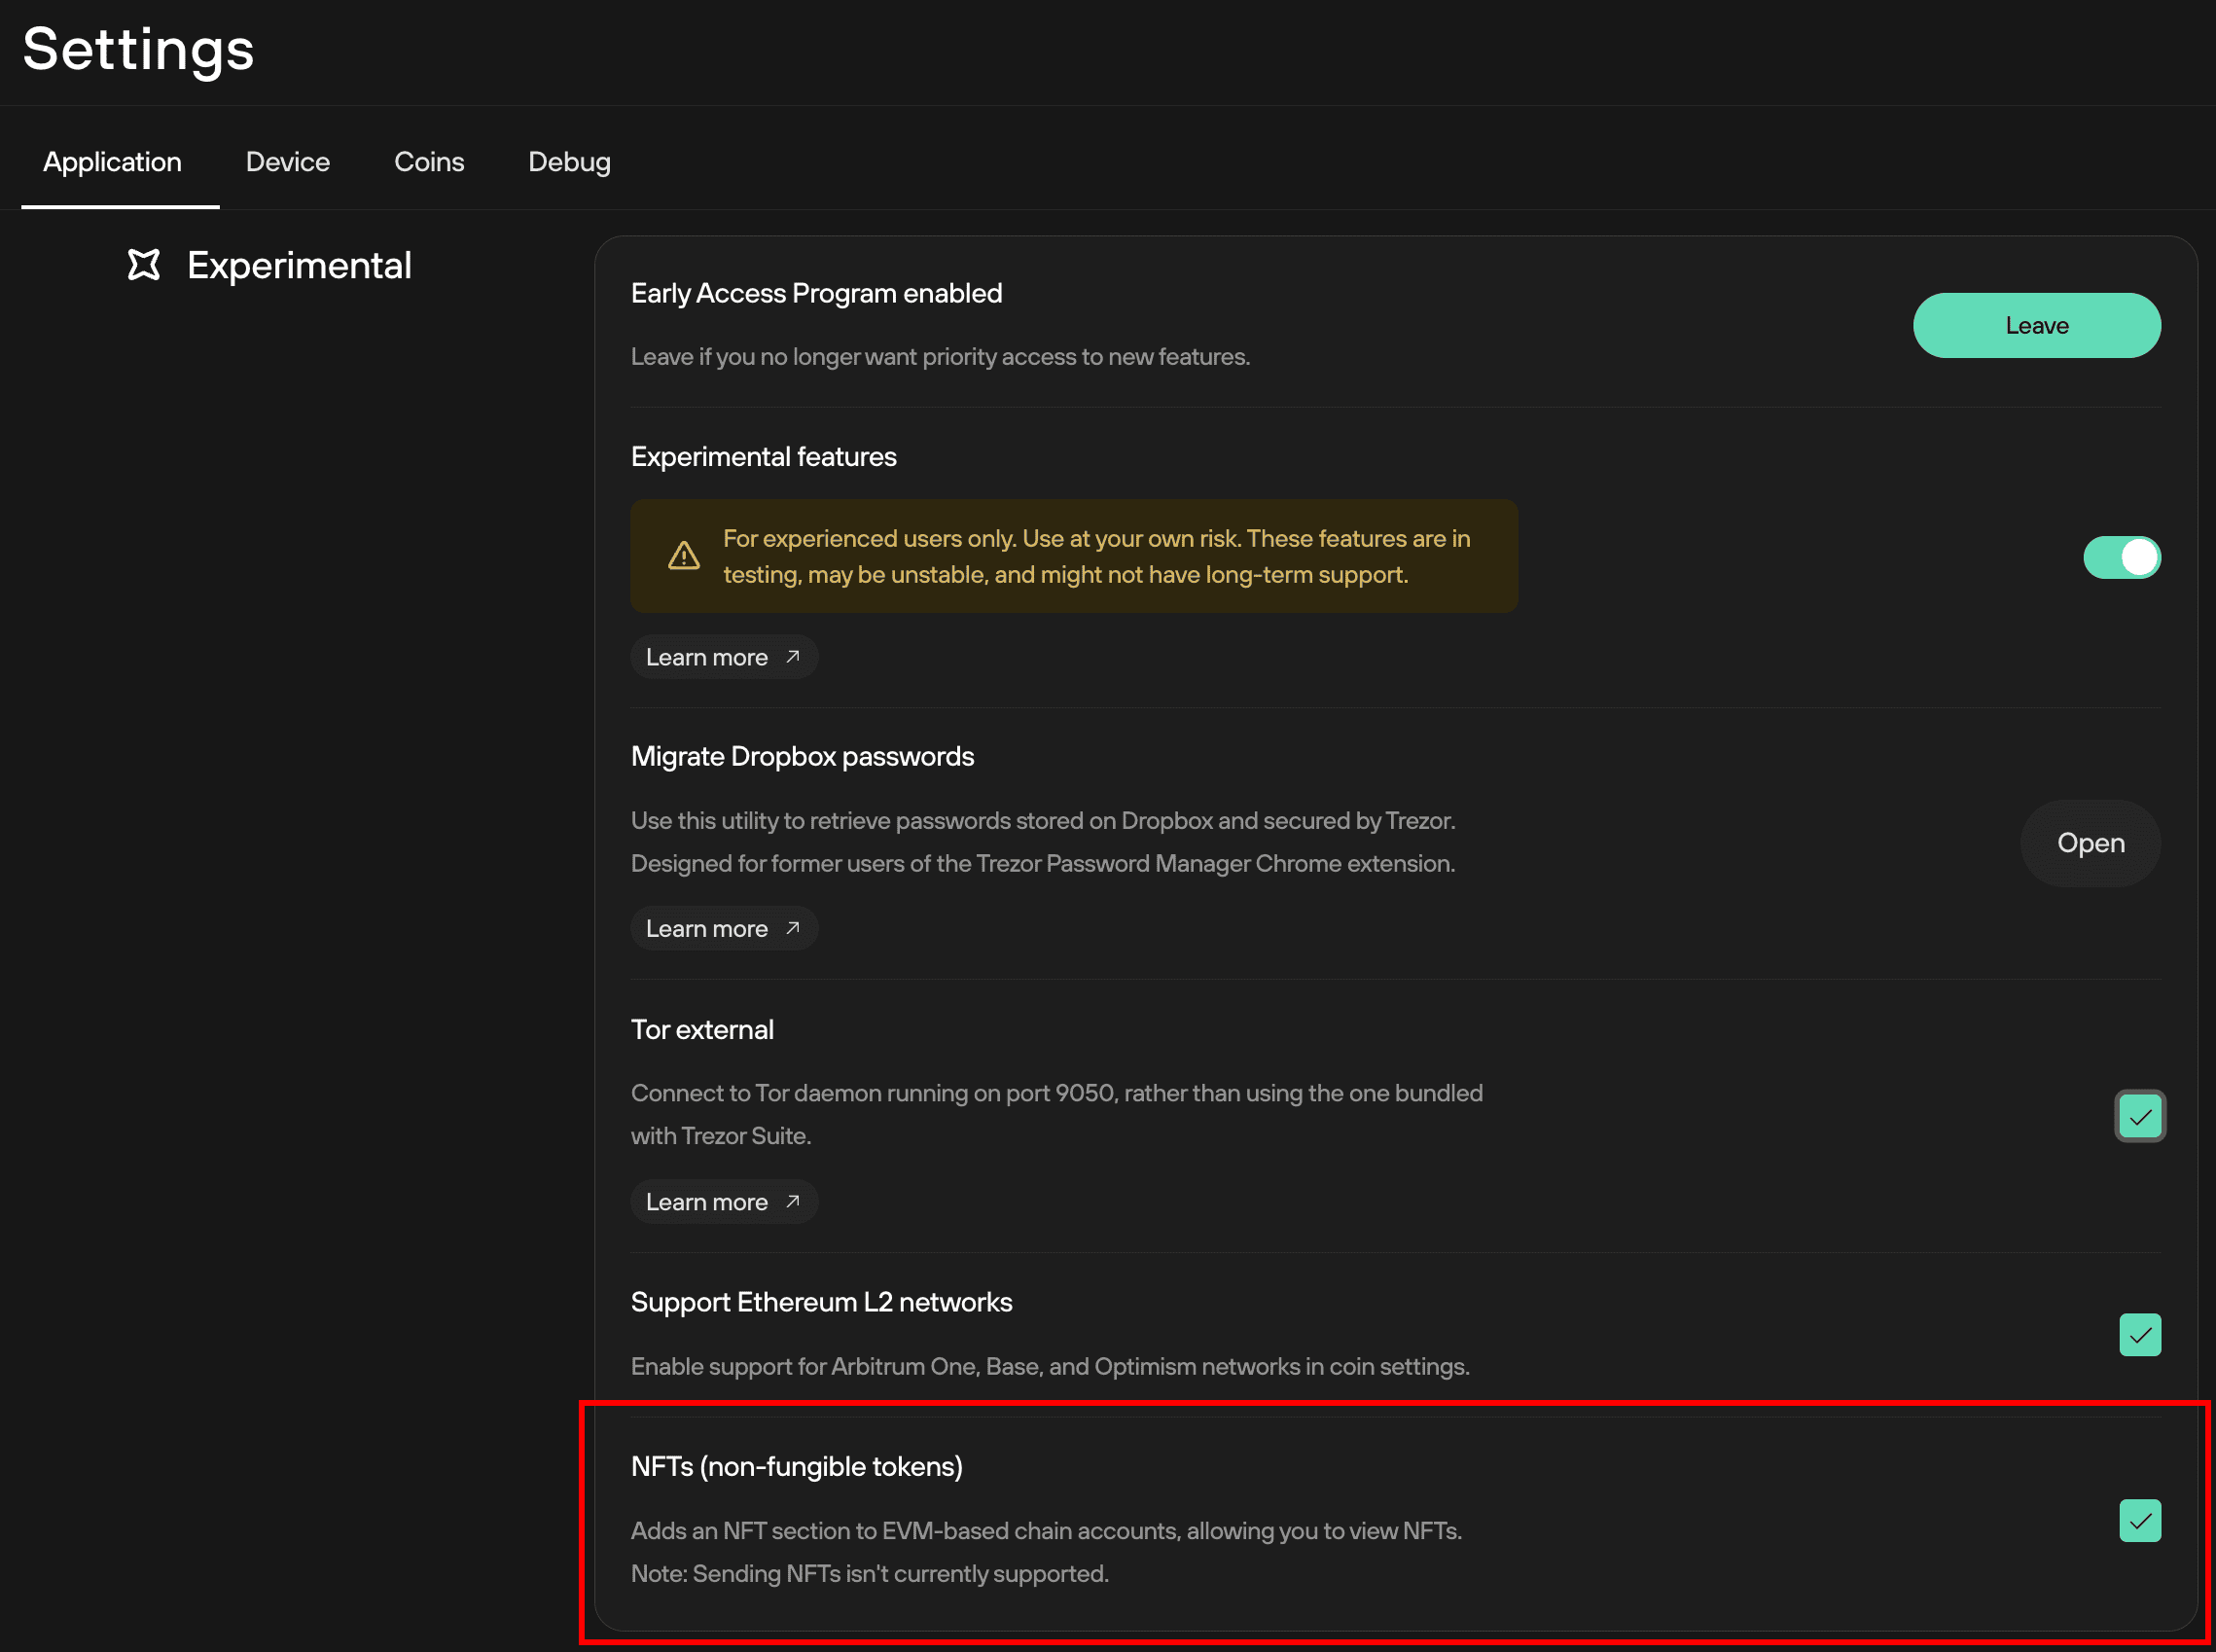Click the 'Early Access Program enabled' title
The height and width of the screenshot is (1652, 2216).
click(816, 293)
